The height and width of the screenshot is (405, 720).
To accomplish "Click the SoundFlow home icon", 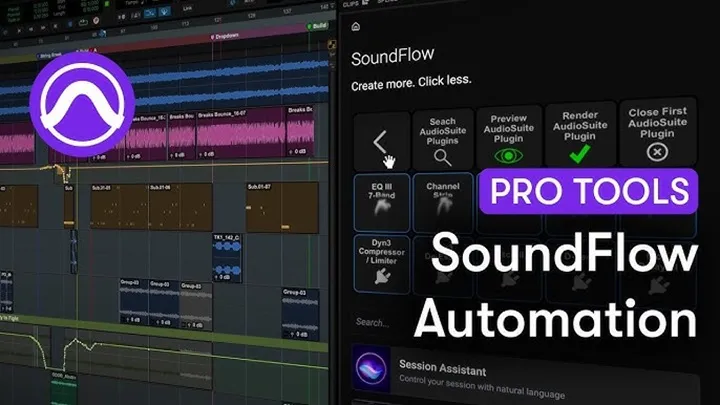I will (355, 26).
